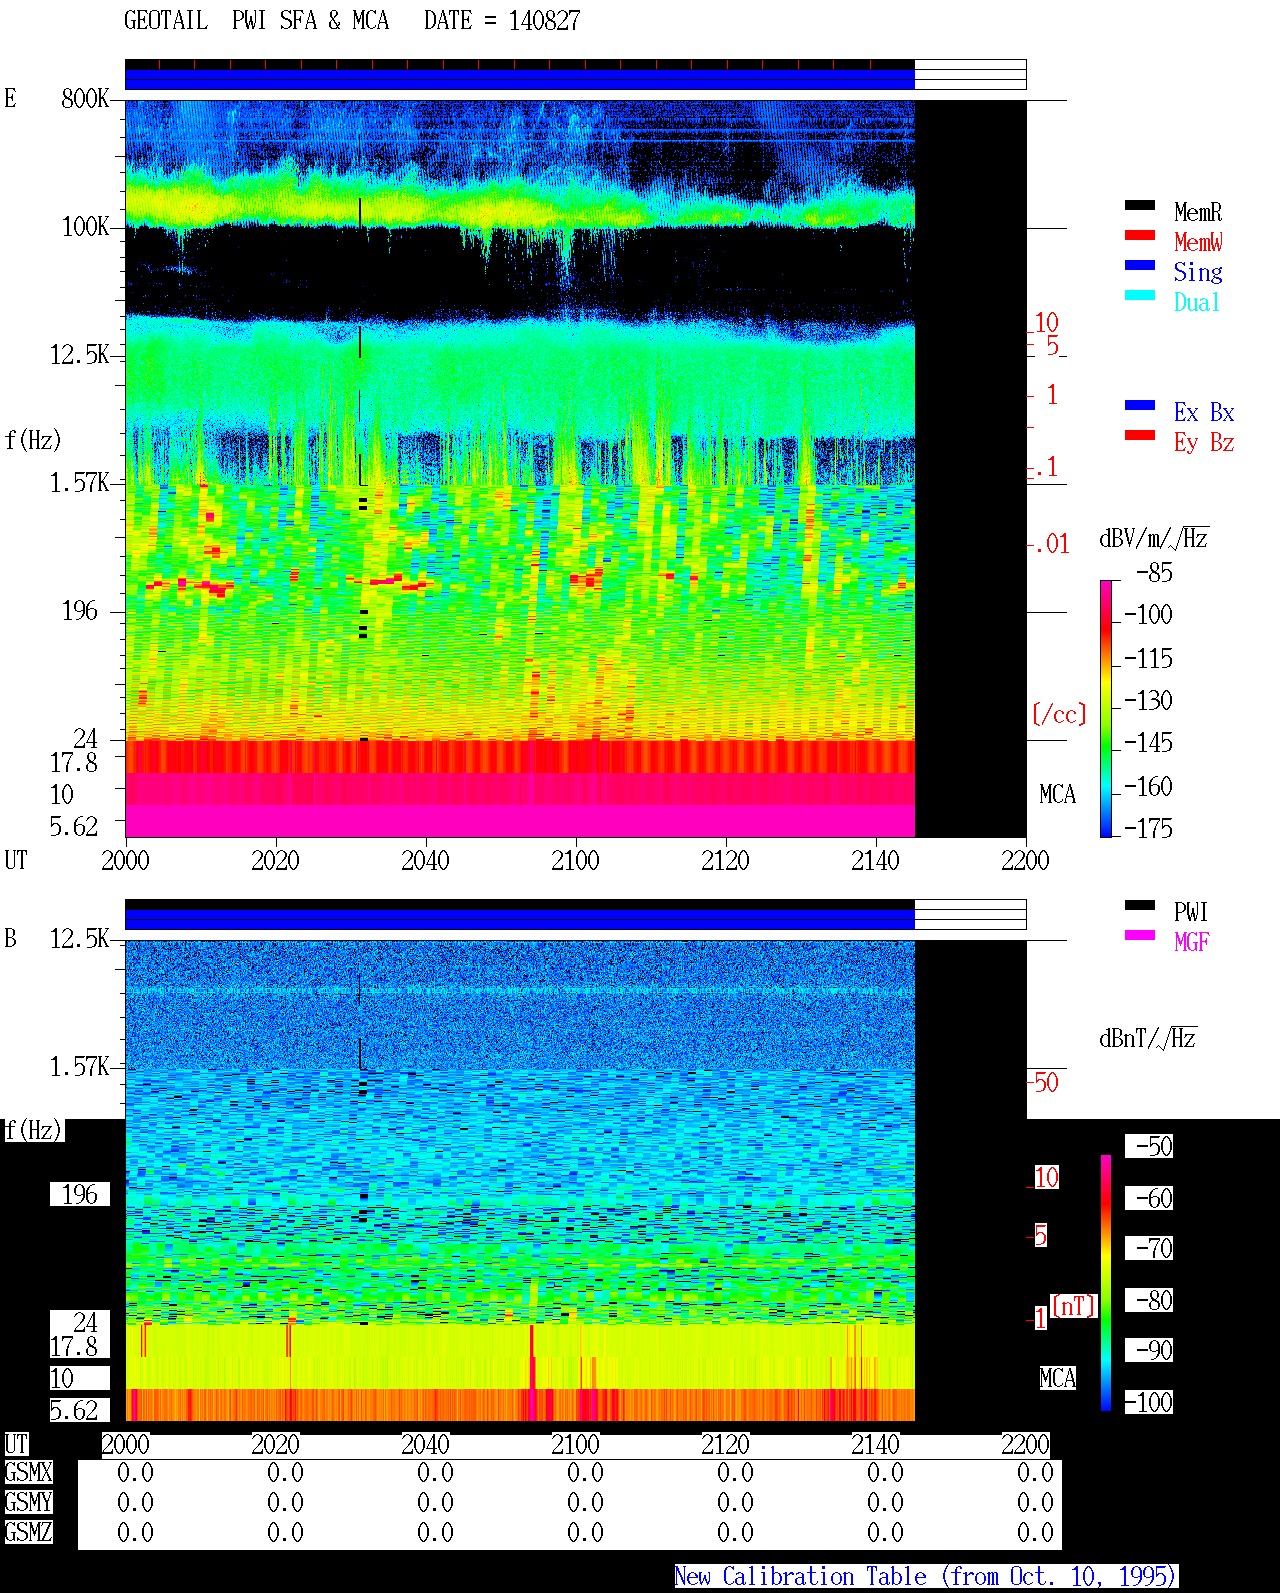Click the dBV/m color scale bar
This screenshot has height=1593, width=1280.
(x=1106, y=708)
